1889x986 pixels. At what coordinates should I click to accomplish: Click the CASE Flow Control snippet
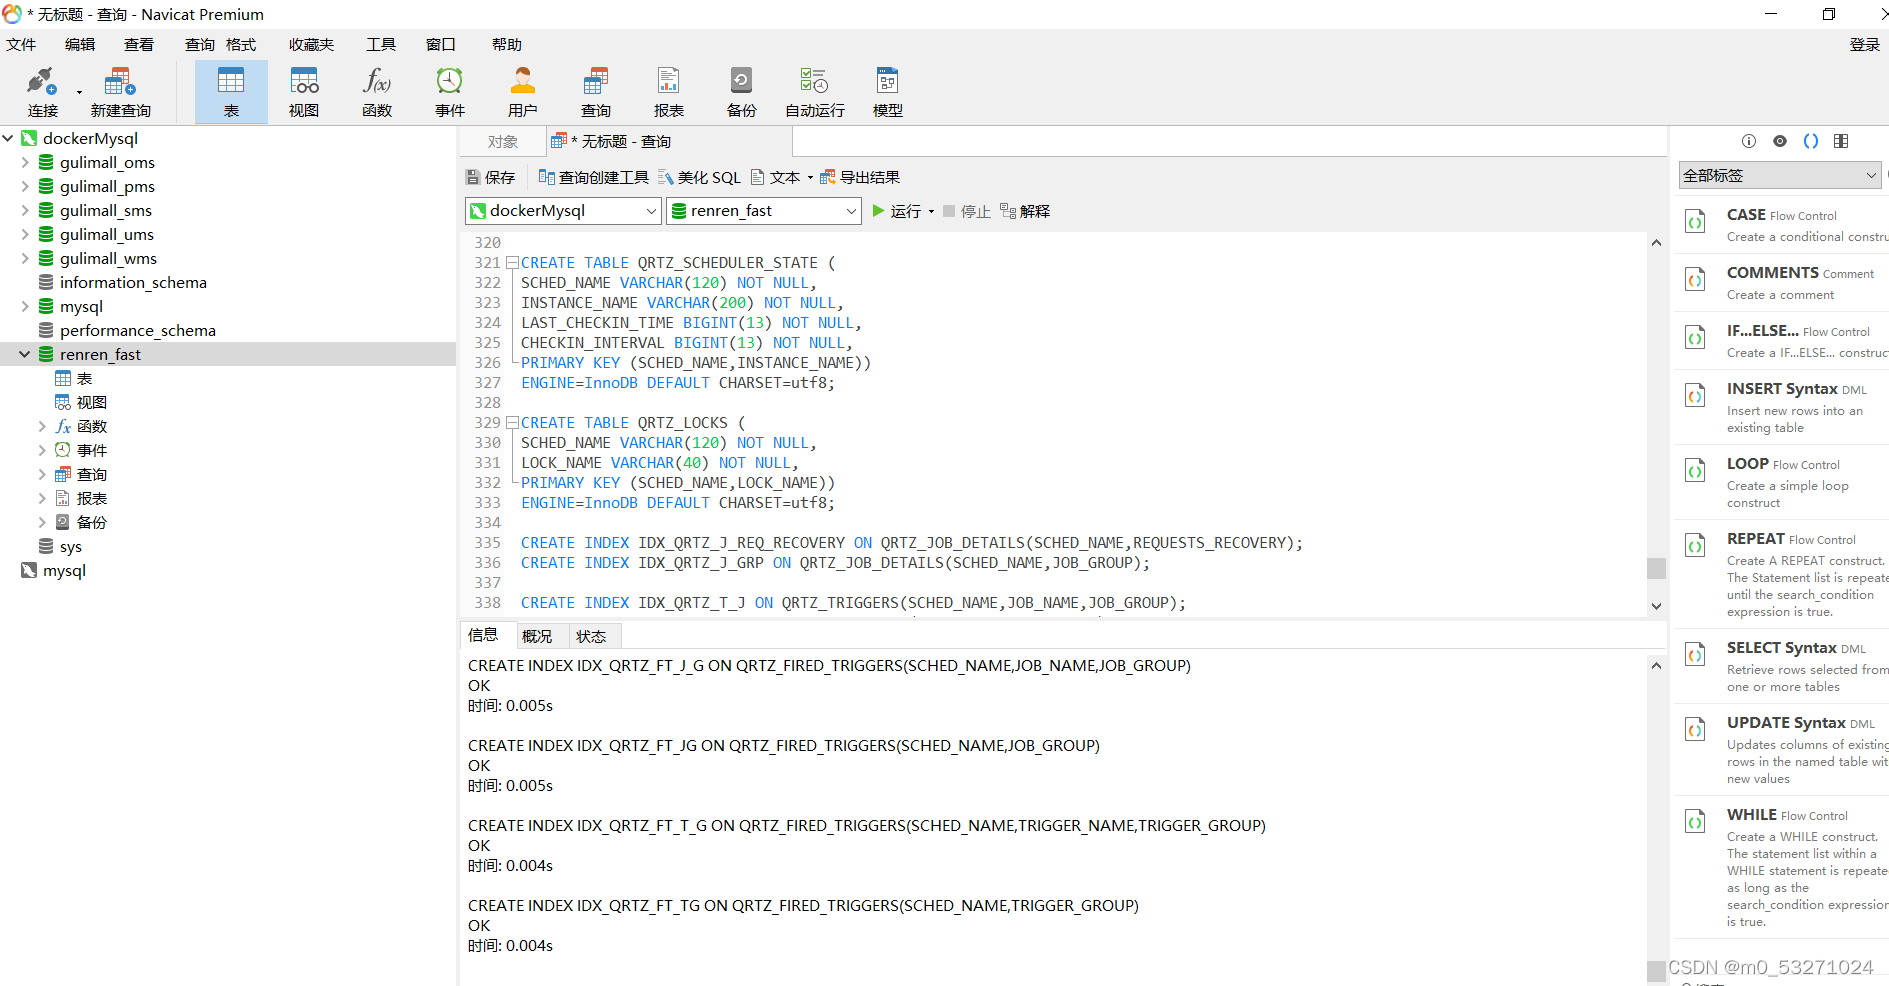[1782, 225]
